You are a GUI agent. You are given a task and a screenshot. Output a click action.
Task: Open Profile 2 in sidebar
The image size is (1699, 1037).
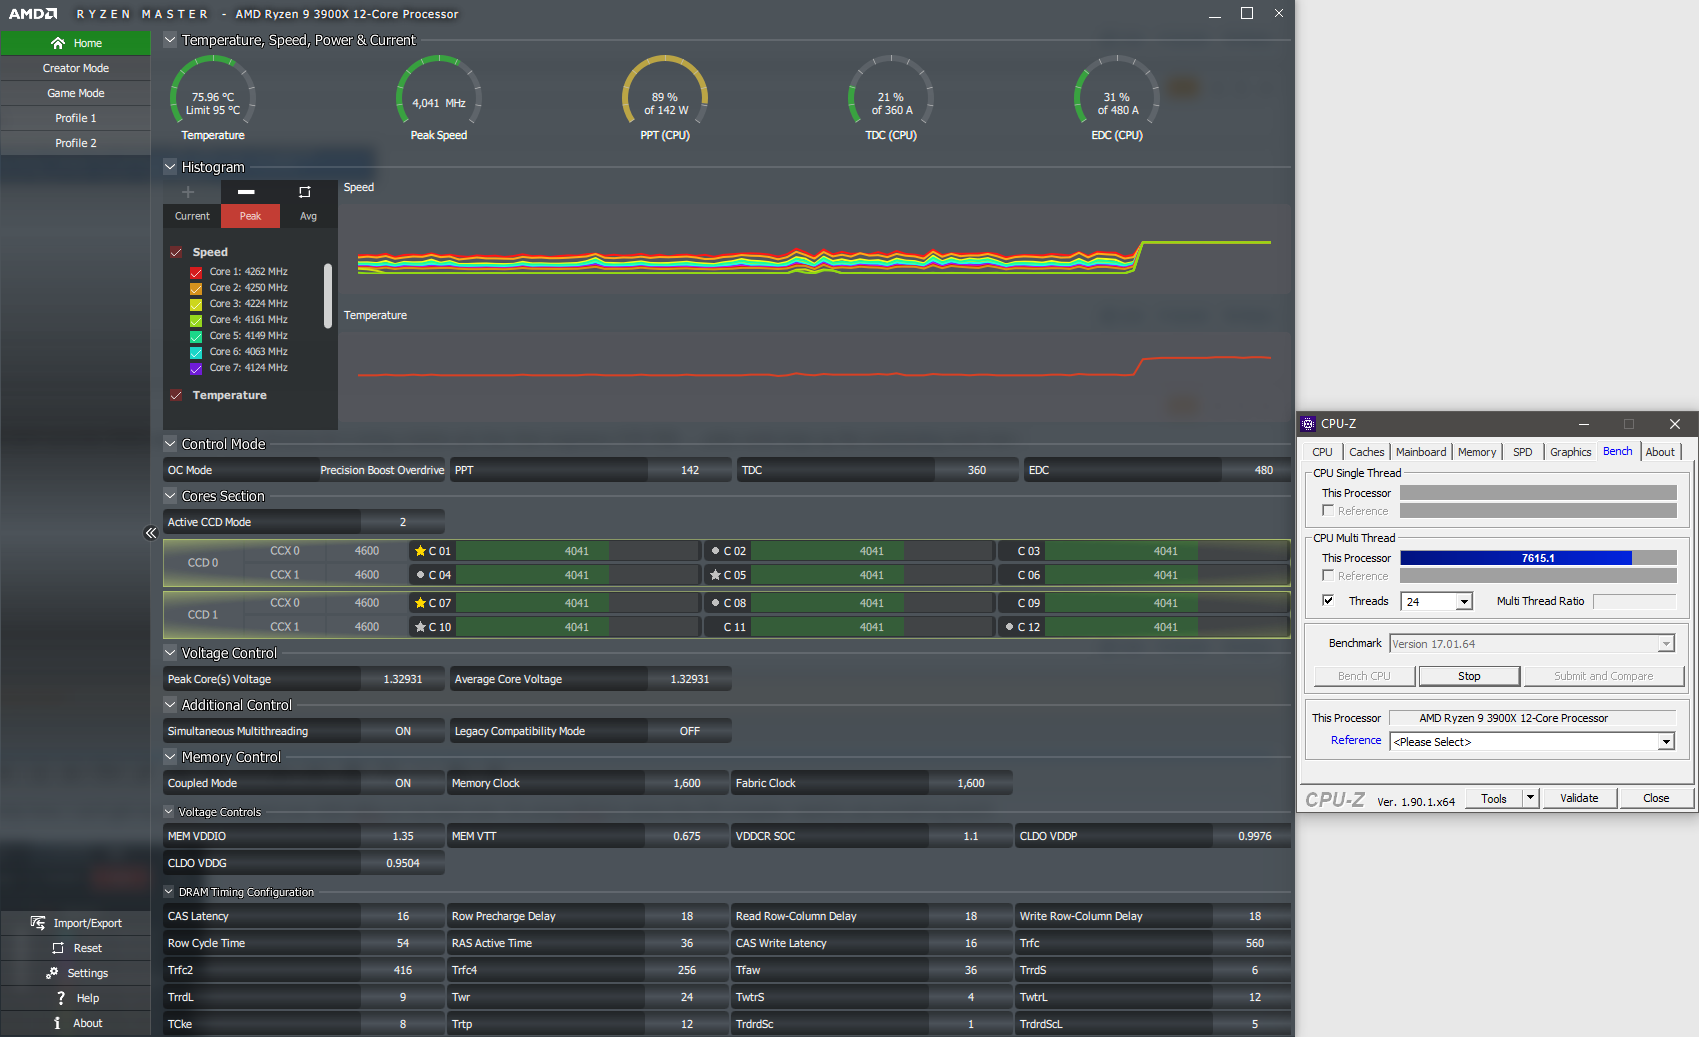(x=75, y=143)
